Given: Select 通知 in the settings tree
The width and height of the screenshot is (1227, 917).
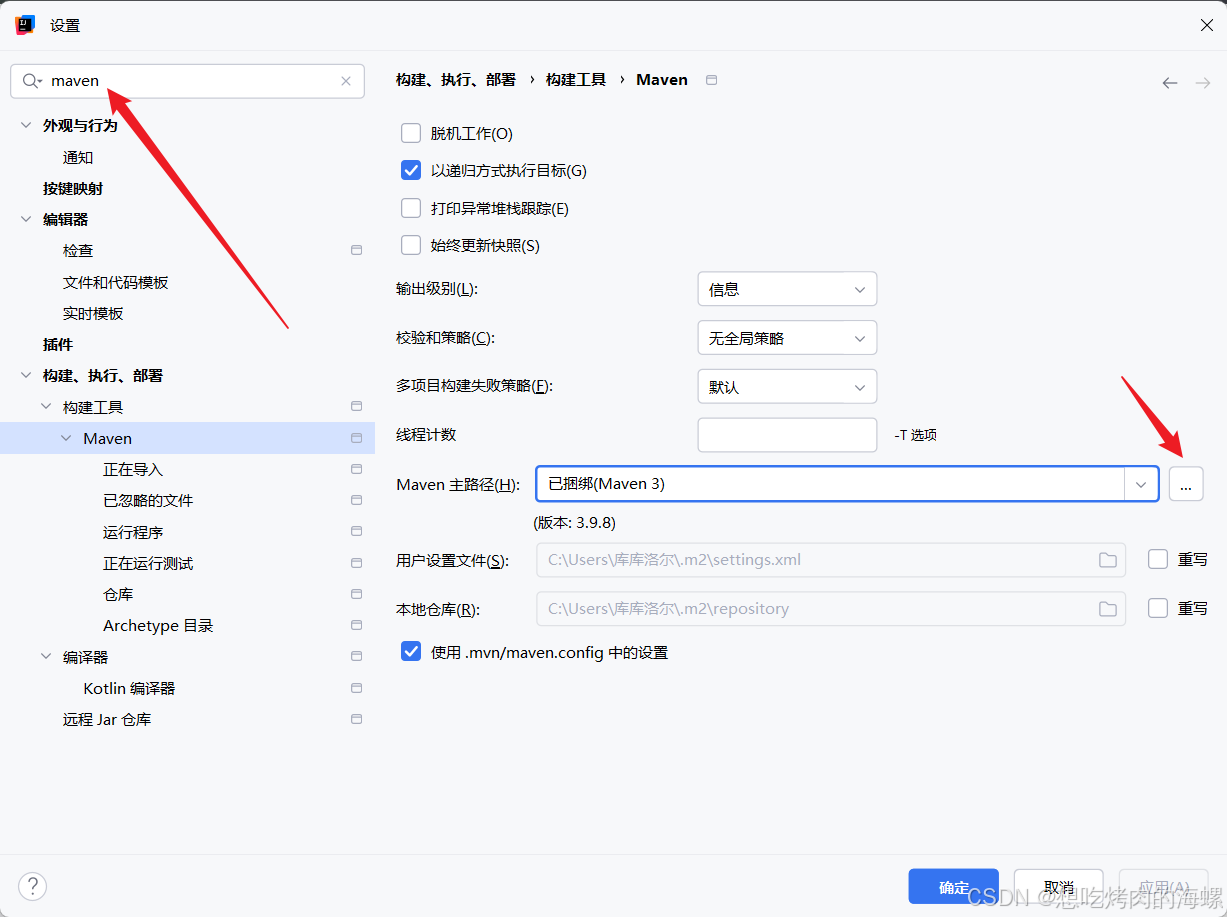Looking at the screenshot, I should point(78,157).
